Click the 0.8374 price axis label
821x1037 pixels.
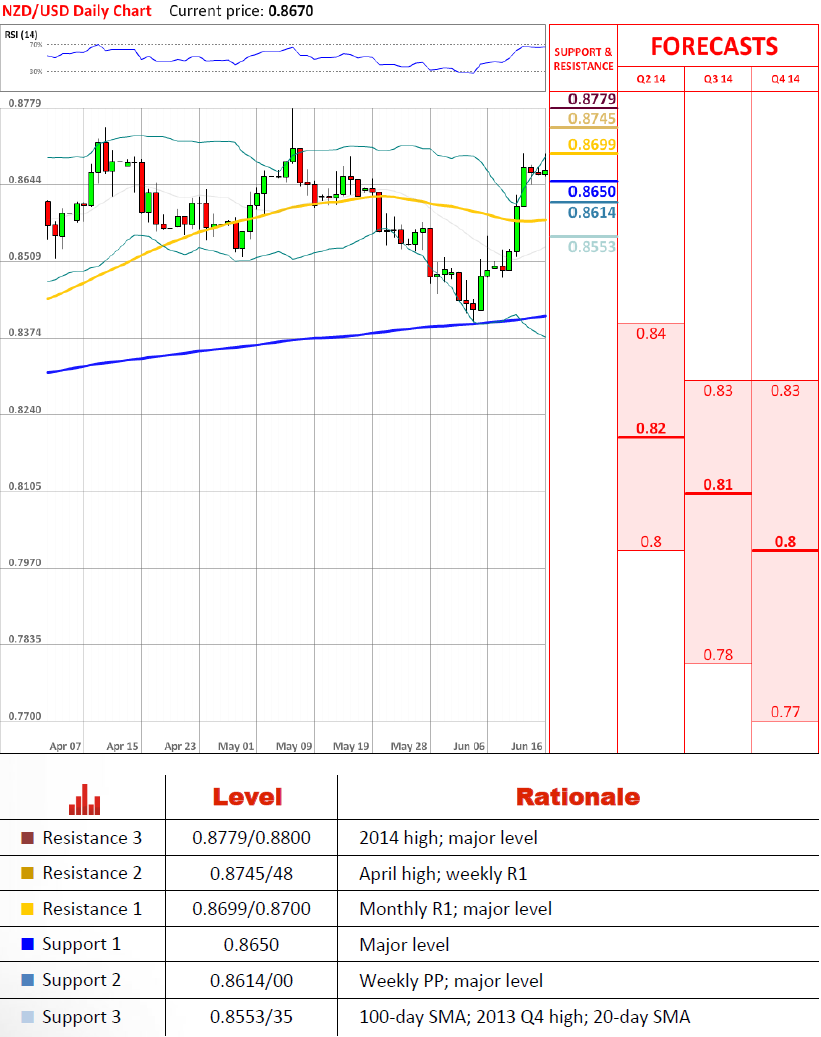[x=24, y=333]
